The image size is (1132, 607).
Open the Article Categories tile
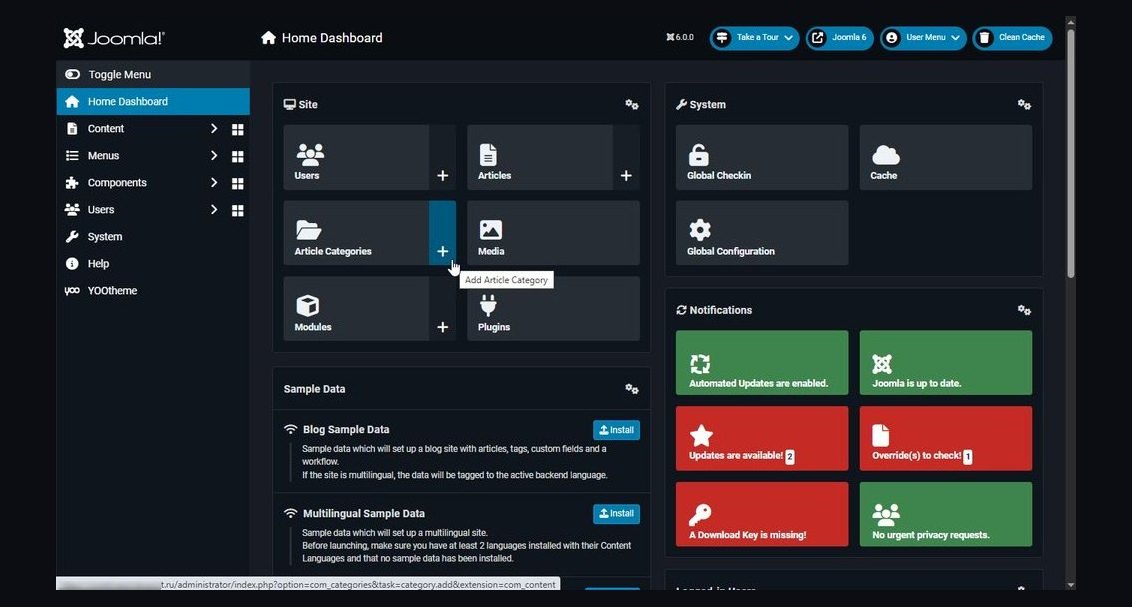(x=356, y=233)
